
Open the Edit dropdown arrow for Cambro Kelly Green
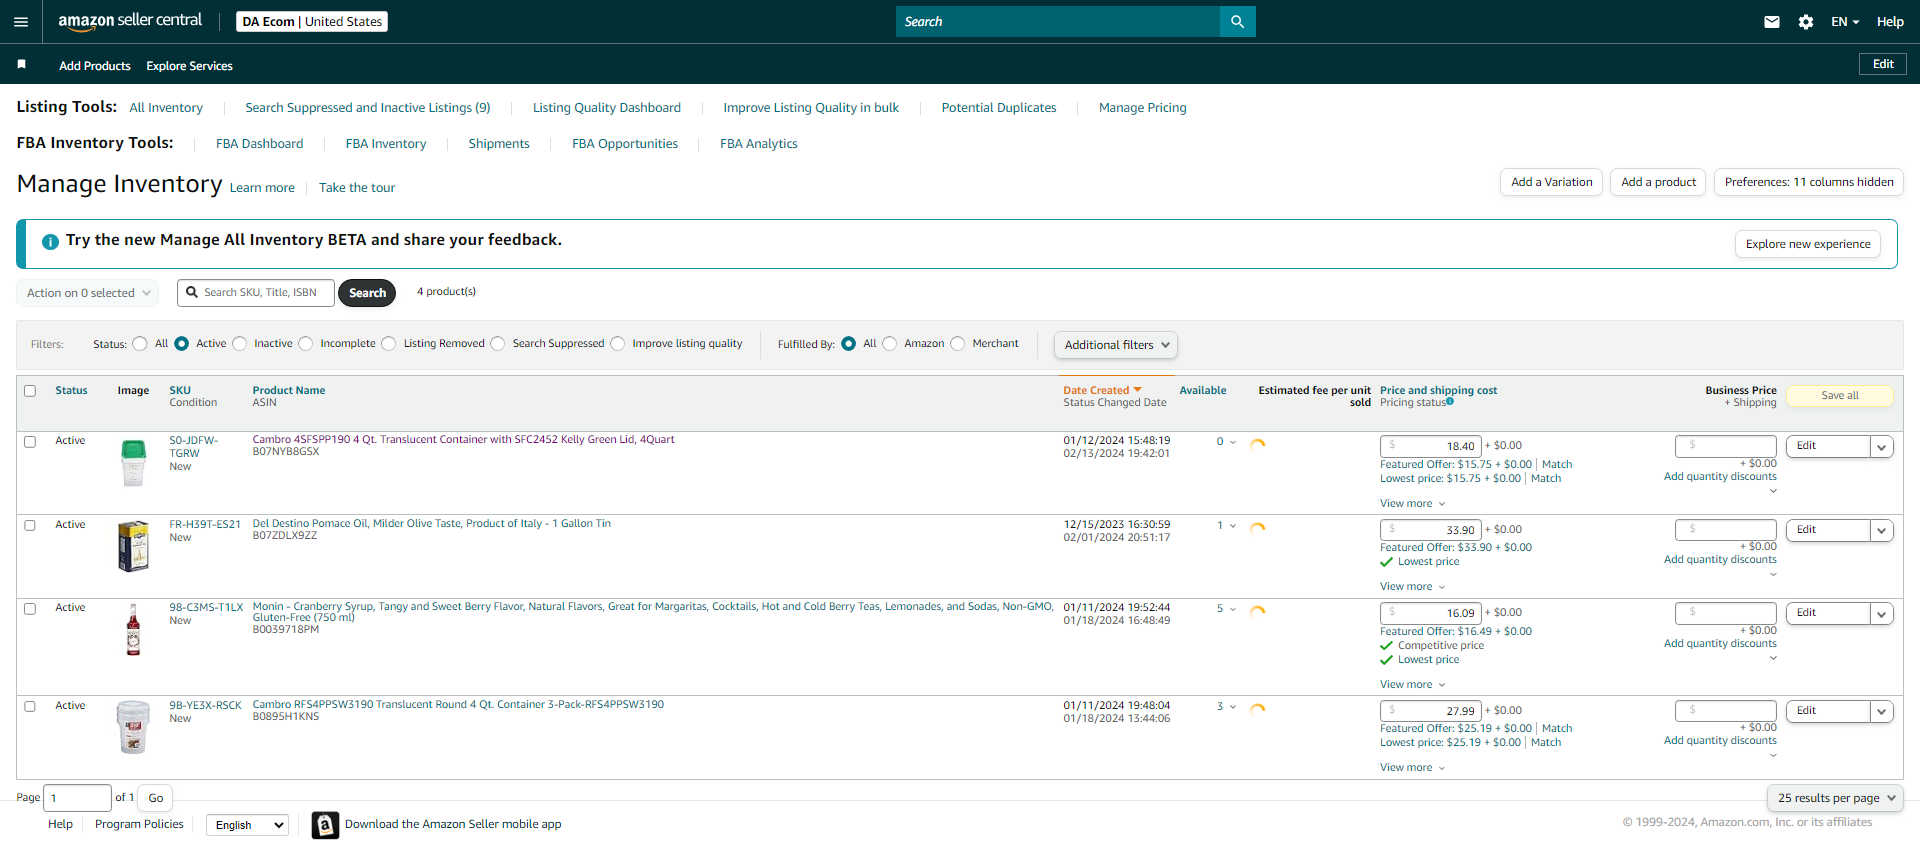(x=1882, y=447)
